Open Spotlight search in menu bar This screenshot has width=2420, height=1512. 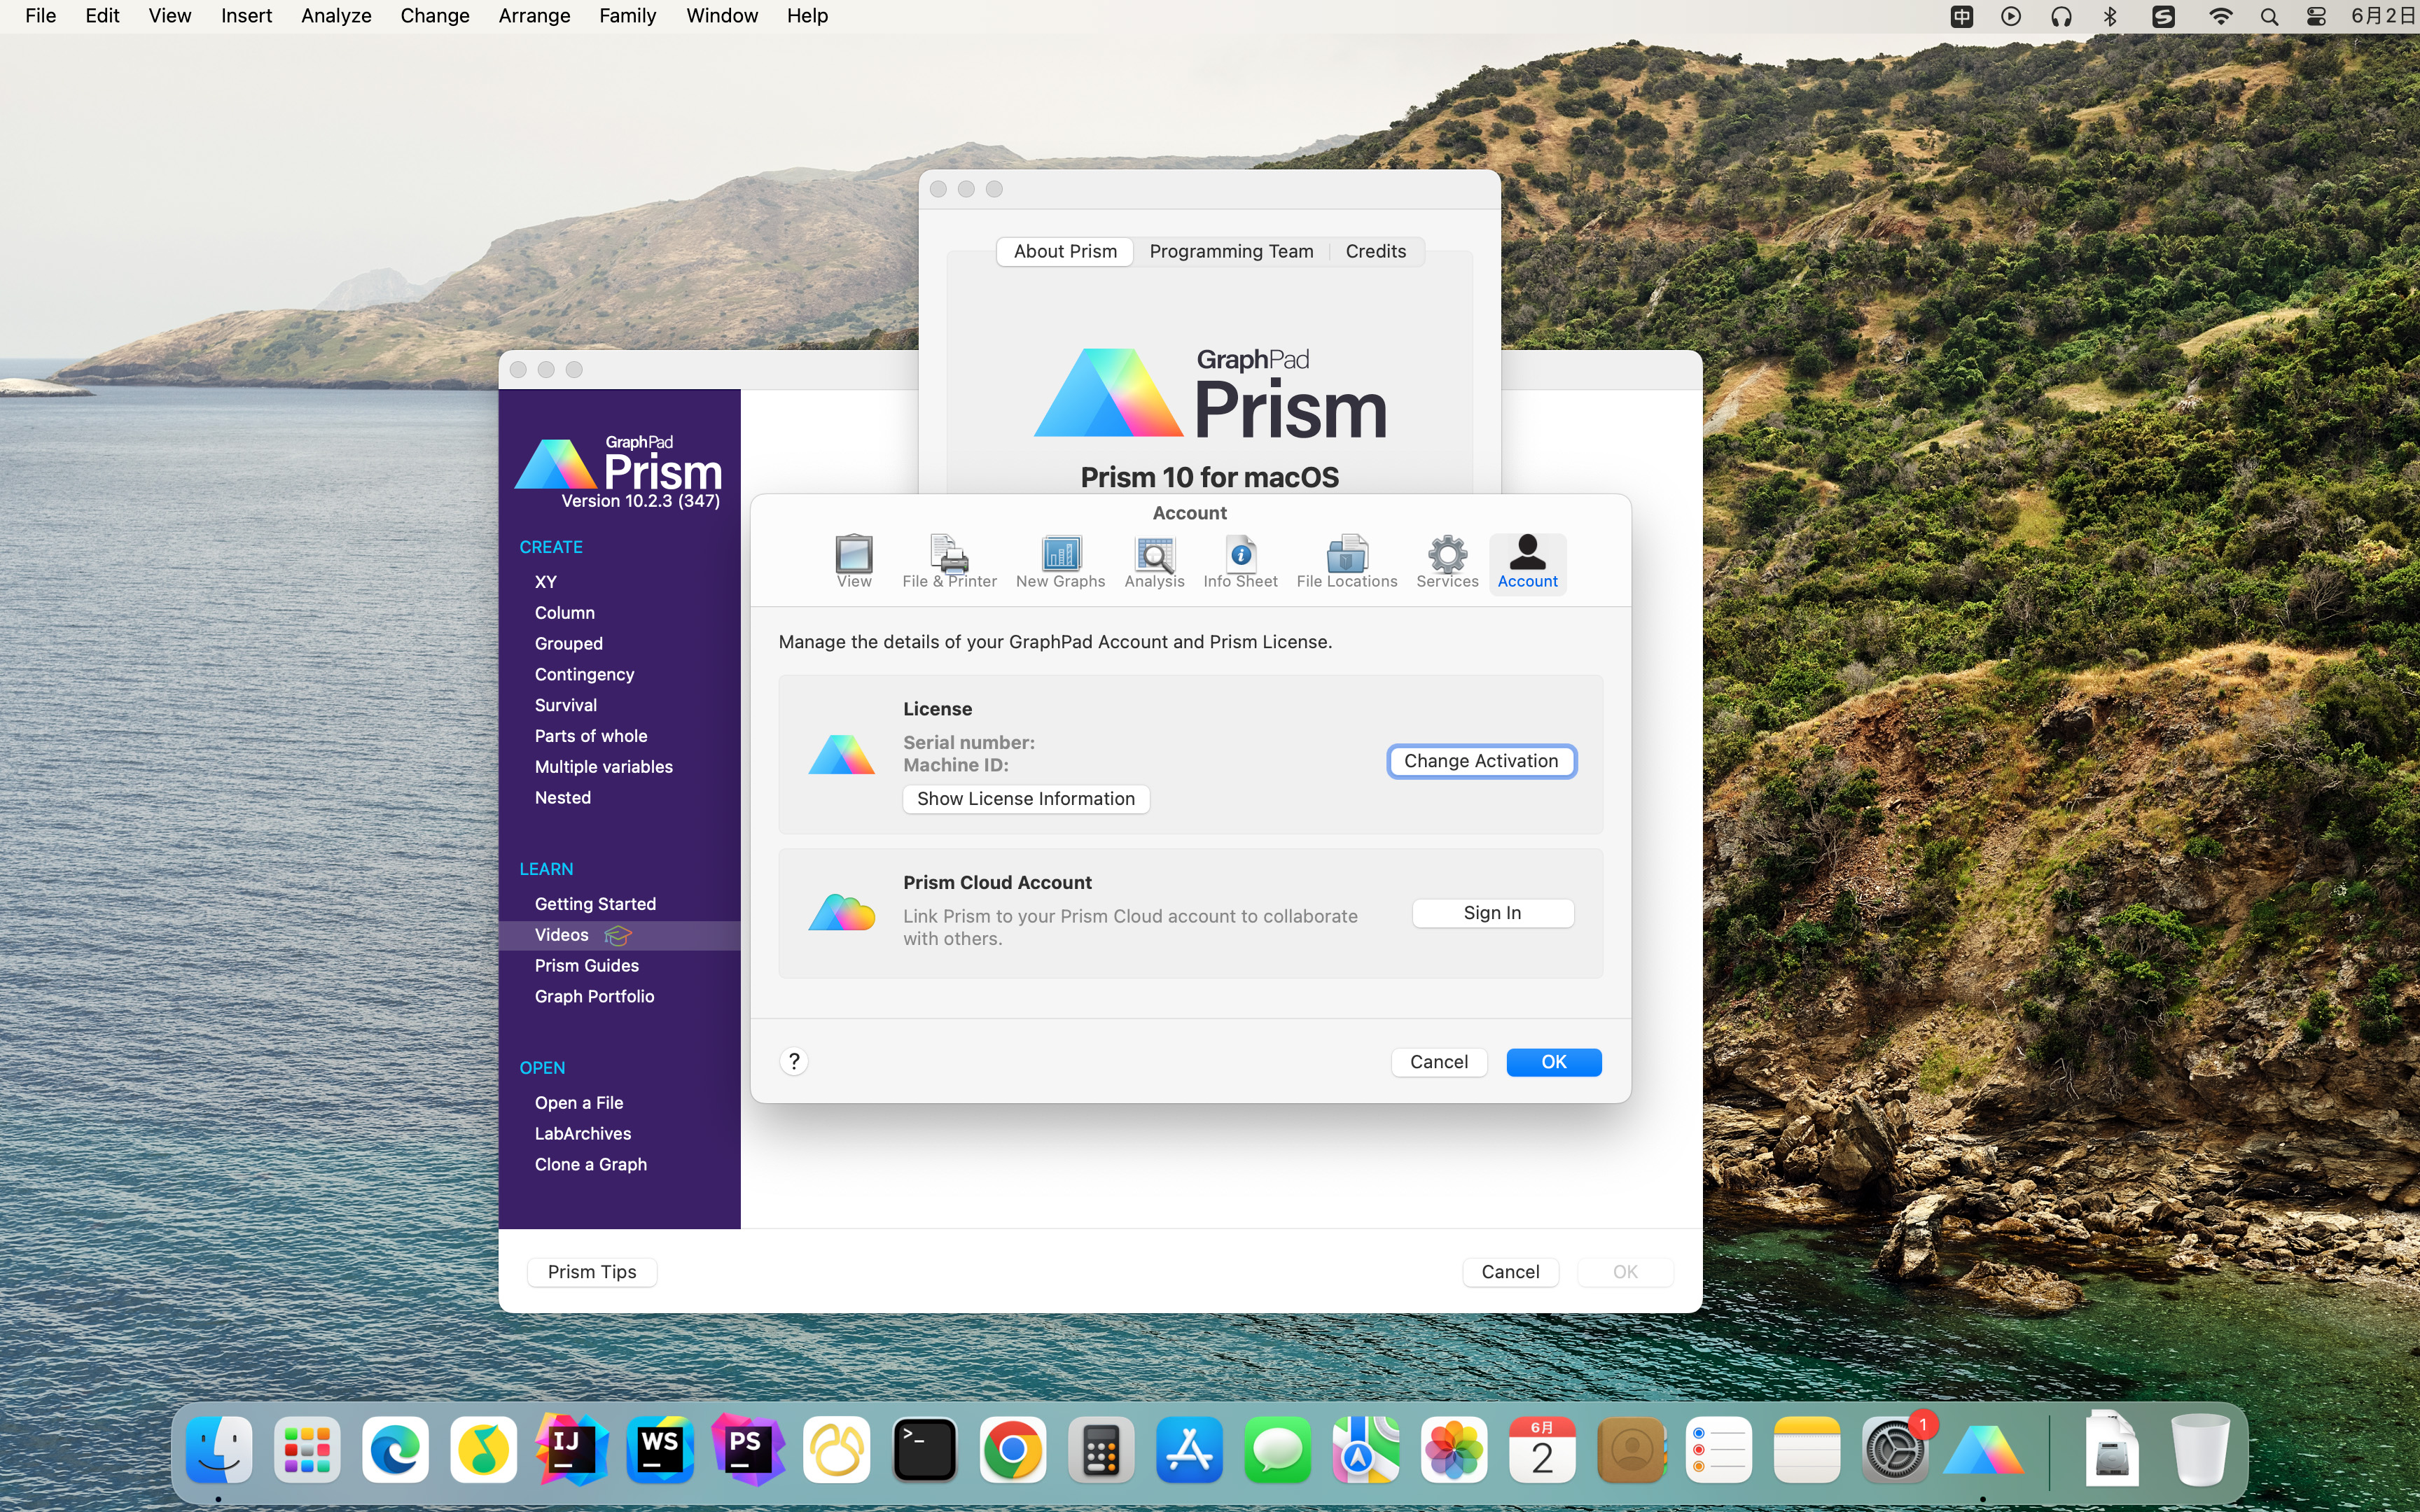(2268, 16)
